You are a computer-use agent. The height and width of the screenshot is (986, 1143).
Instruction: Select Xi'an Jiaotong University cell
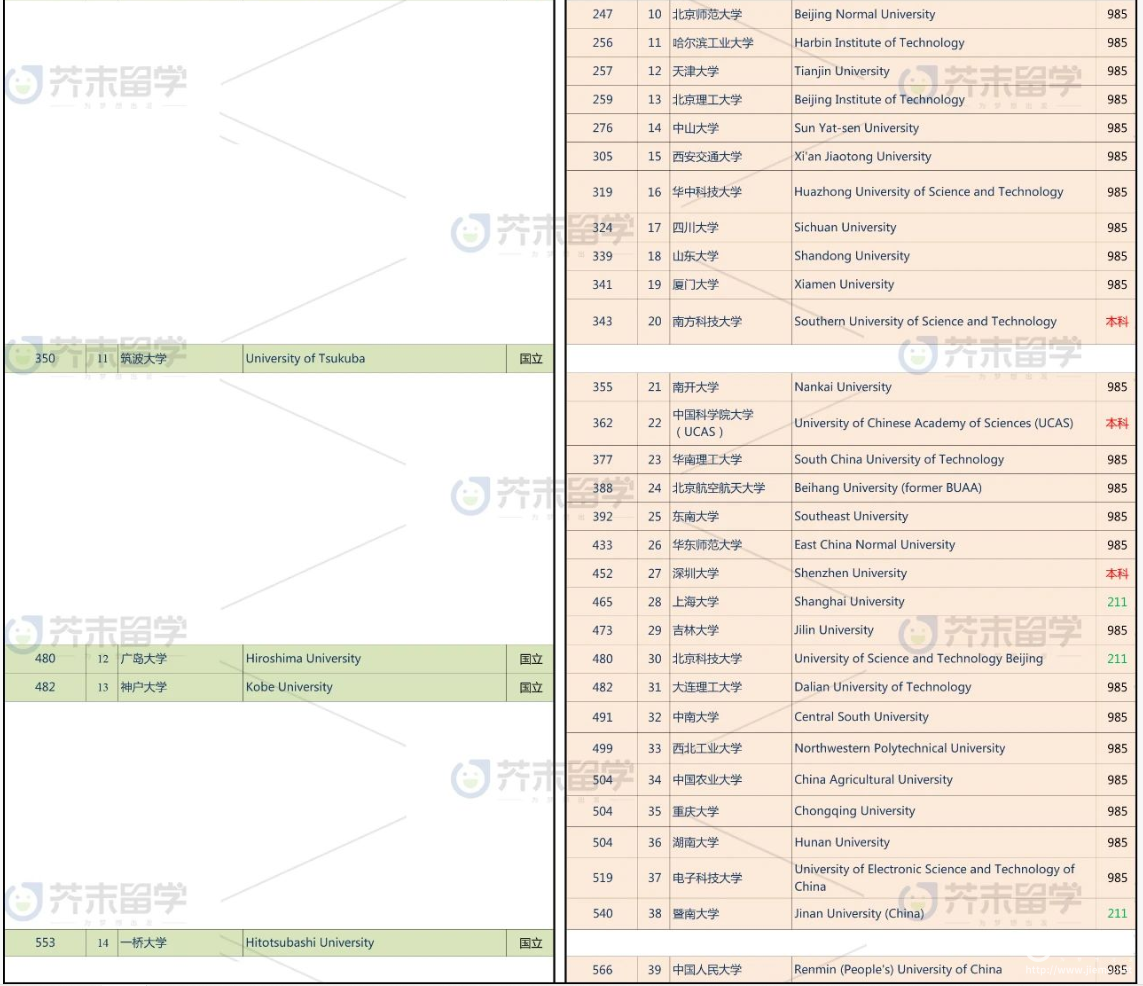(943, 157)
